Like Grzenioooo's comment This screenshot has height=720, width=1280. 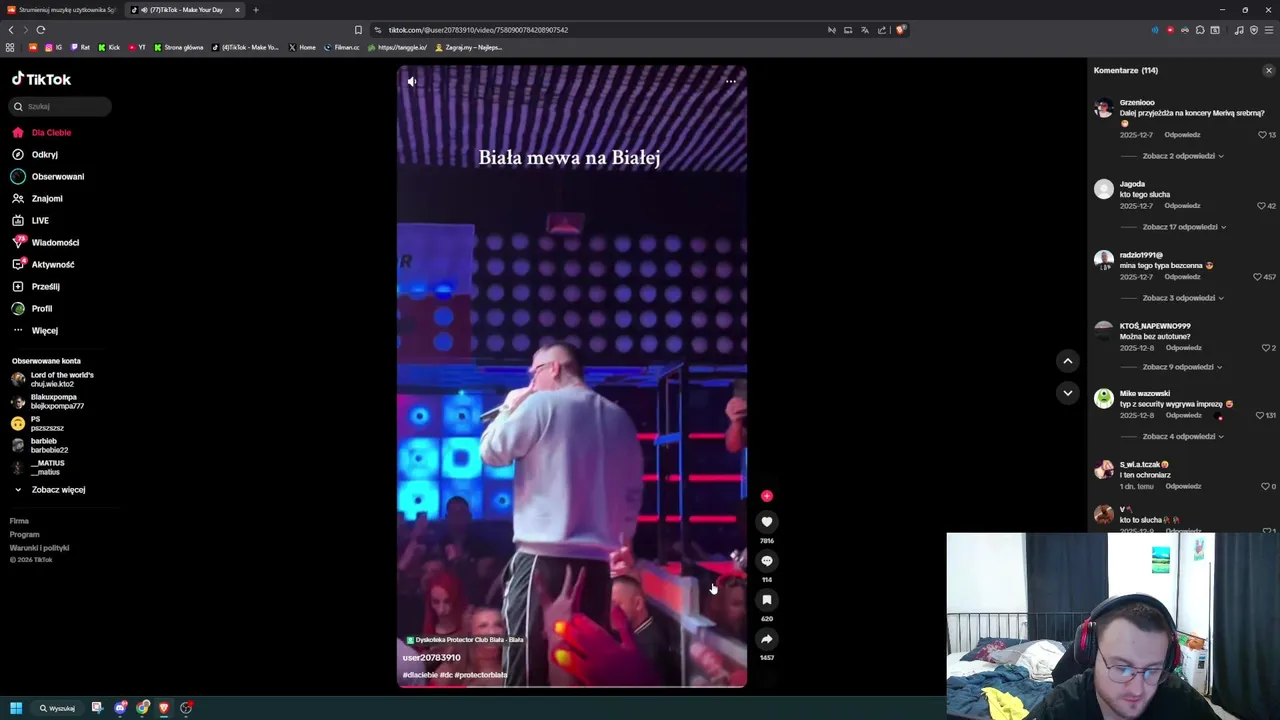pos(1262,135)
